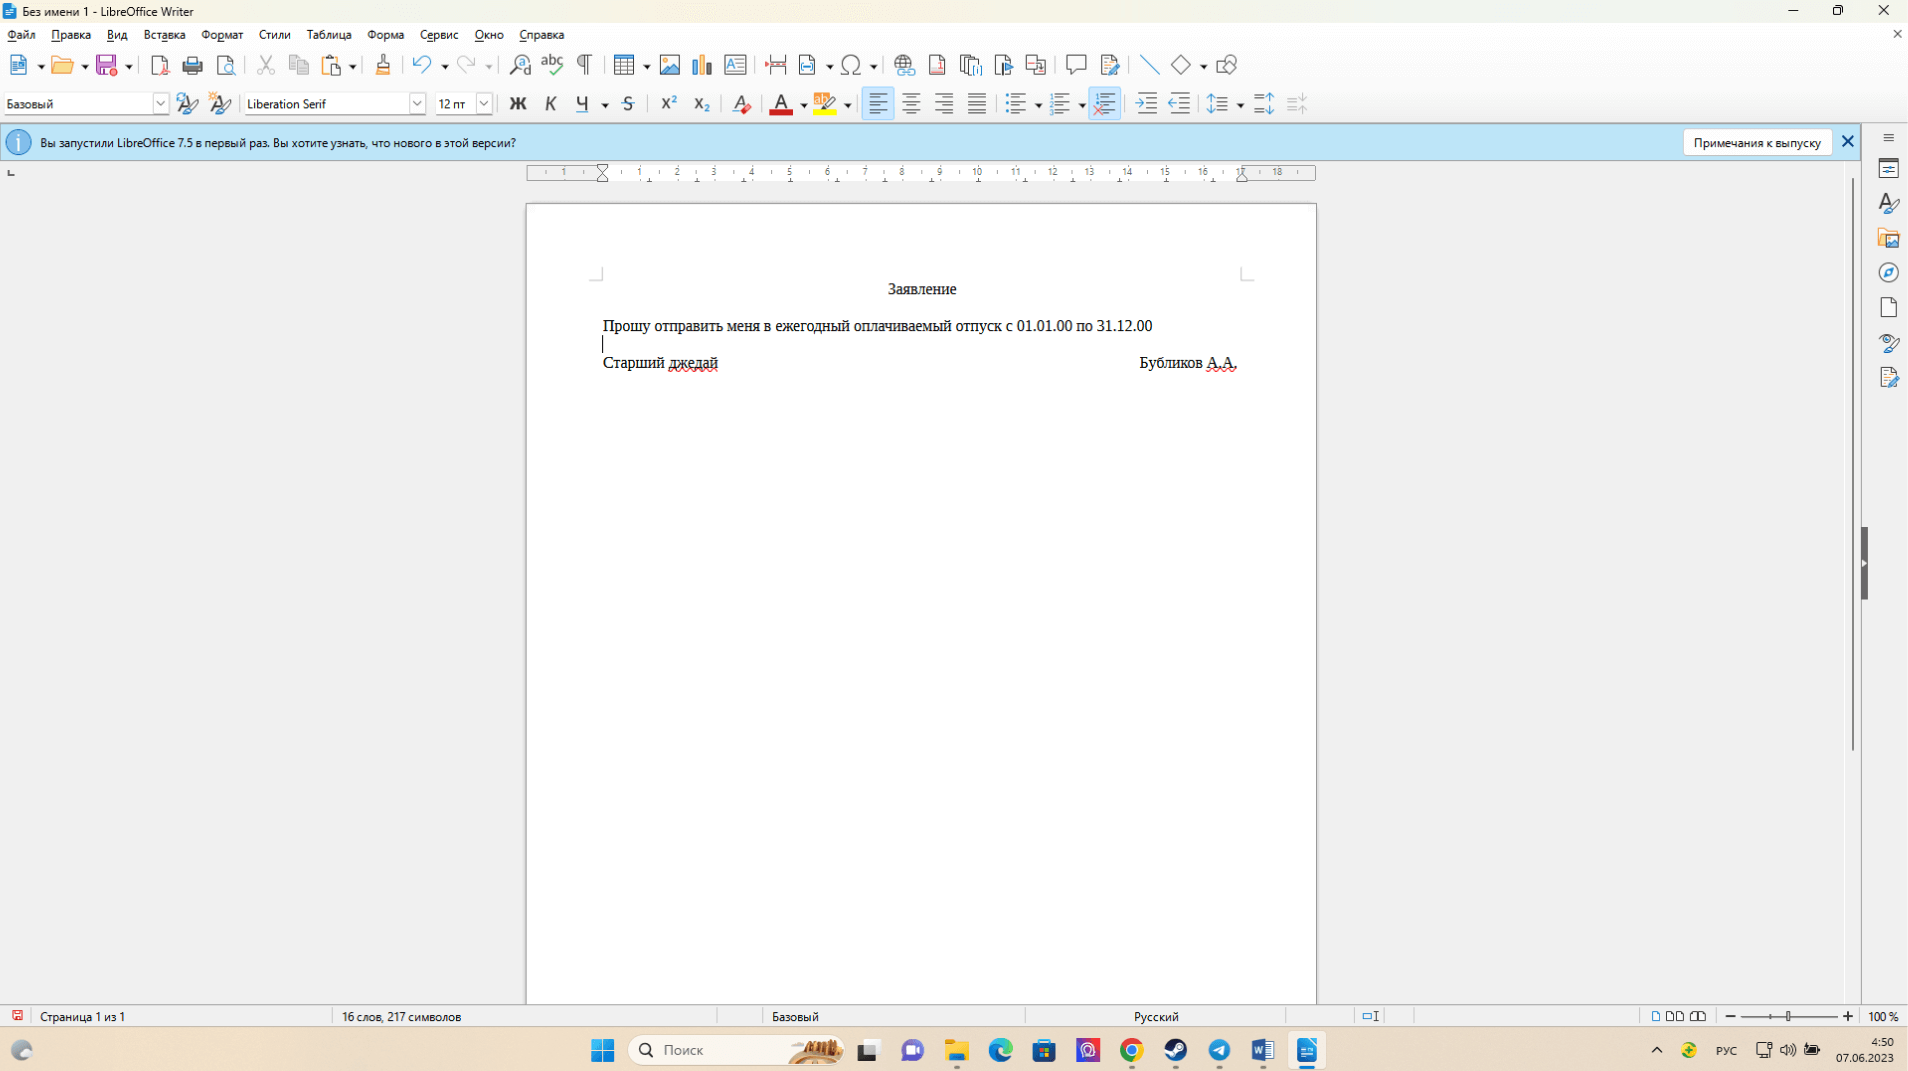Open the Liberation Serif font name dropdown
Image resolution: width=1908 pixels, height=1071 pixels.
[x=417, y=104]
